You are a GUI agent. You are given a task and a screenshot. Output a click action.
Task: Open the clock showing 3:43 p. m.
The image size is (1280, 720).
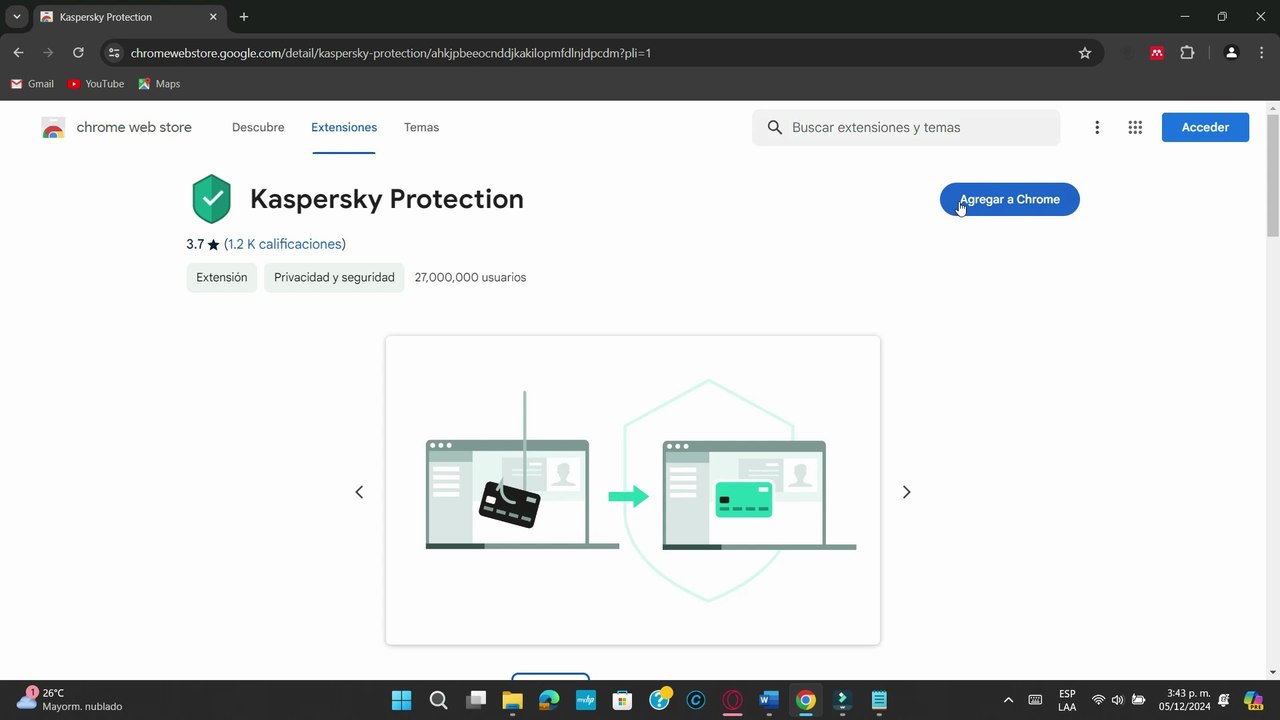(1185, 700)
